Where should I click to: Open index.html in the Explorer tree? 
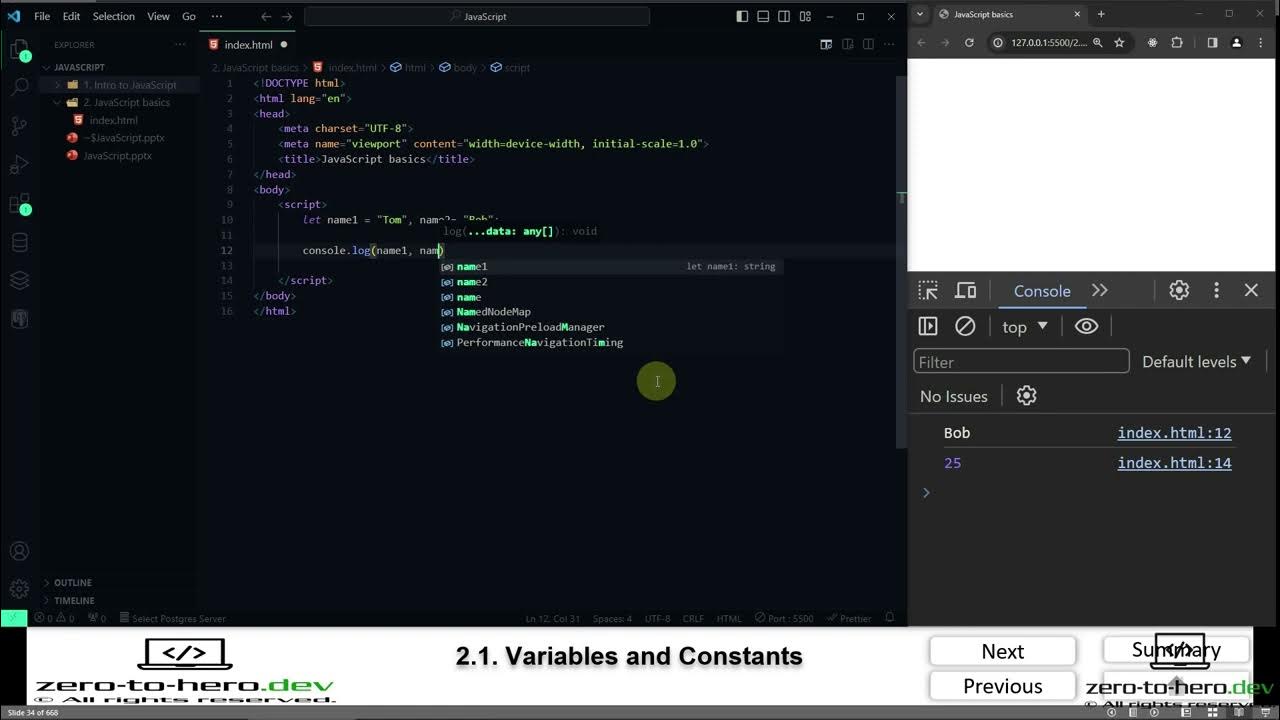pyautogui.click(x=113, y=120)
